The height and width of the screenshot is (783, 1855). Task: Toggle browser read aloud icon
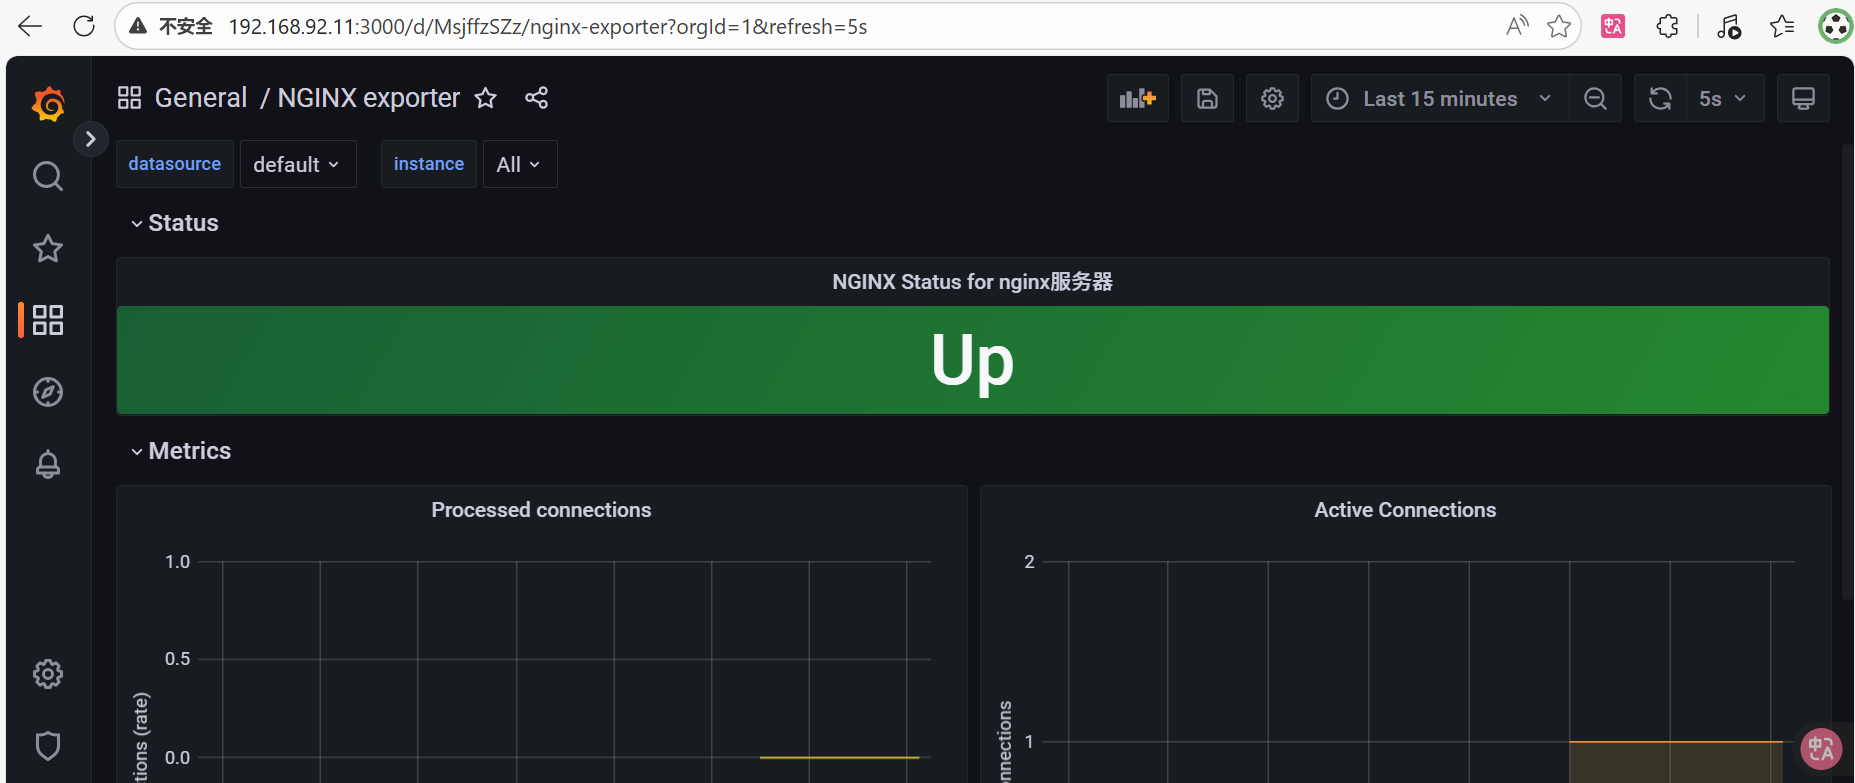[x=1517, y=26]
